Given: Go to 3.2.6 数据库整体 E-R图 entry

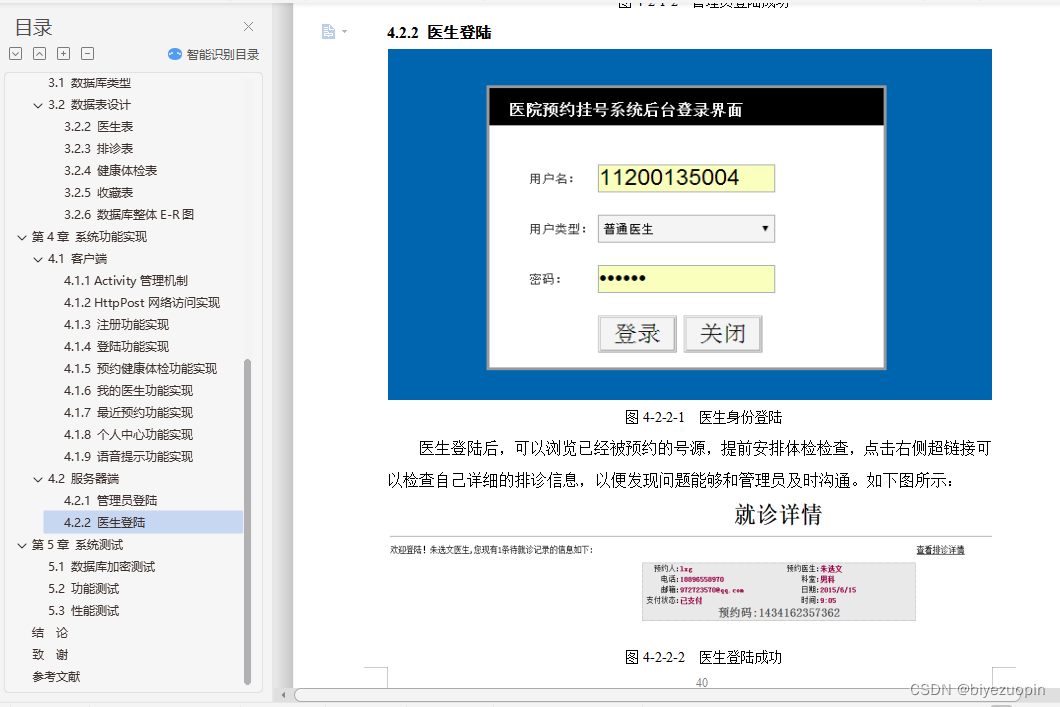Looking at the screenshot, I should [x=129, y=215].
